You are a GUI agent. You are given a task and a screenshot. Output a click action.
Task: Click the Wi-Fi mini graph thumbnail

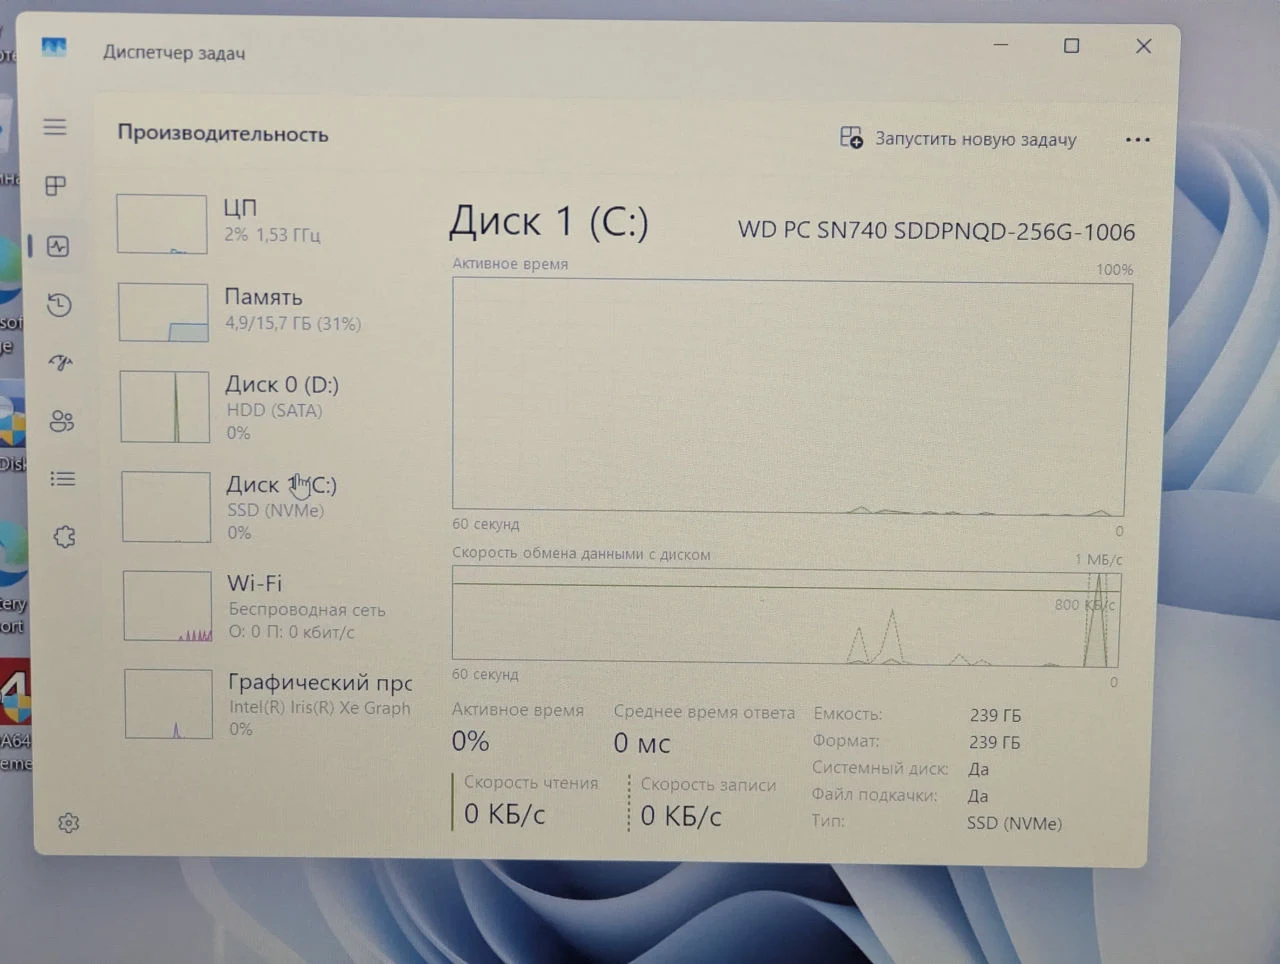pos(168,606)
